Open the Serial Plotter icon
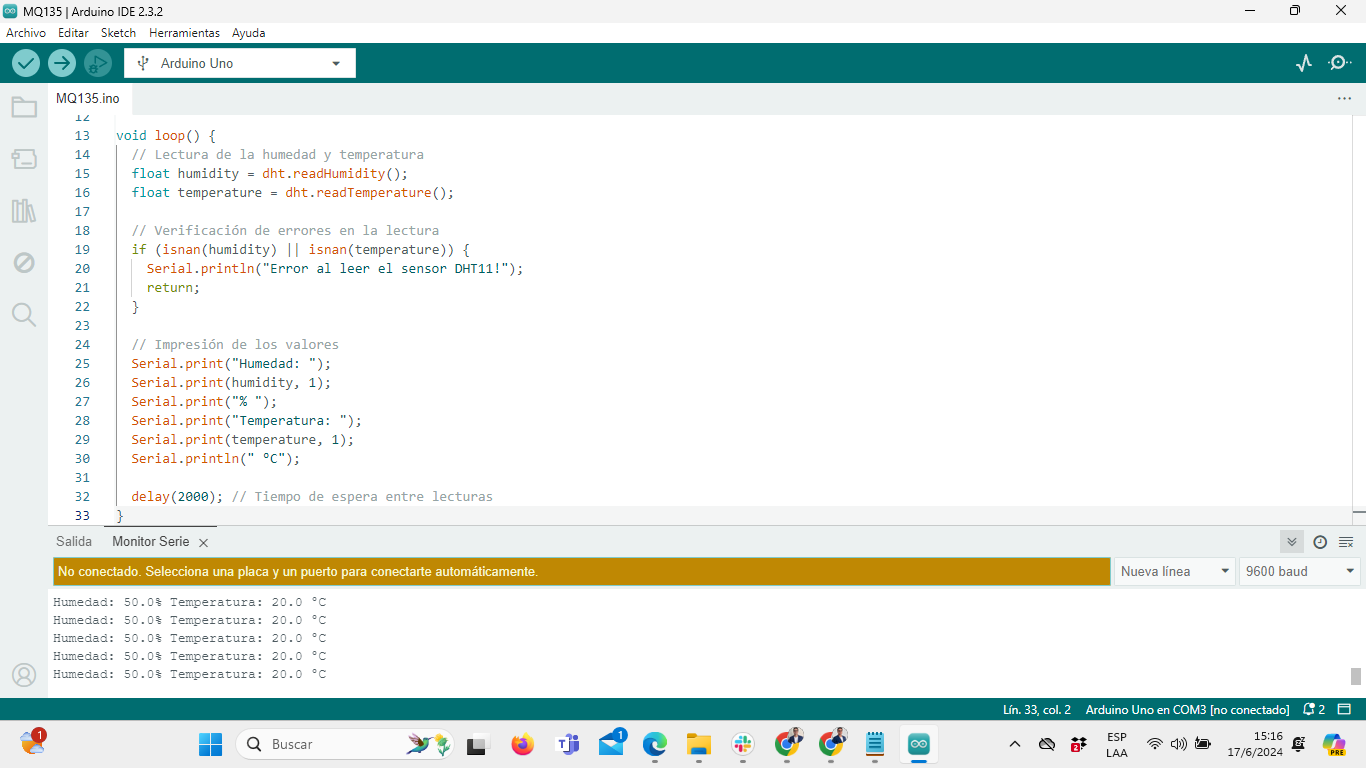The image size is (1366, 768). click(x=1303, y=63)
